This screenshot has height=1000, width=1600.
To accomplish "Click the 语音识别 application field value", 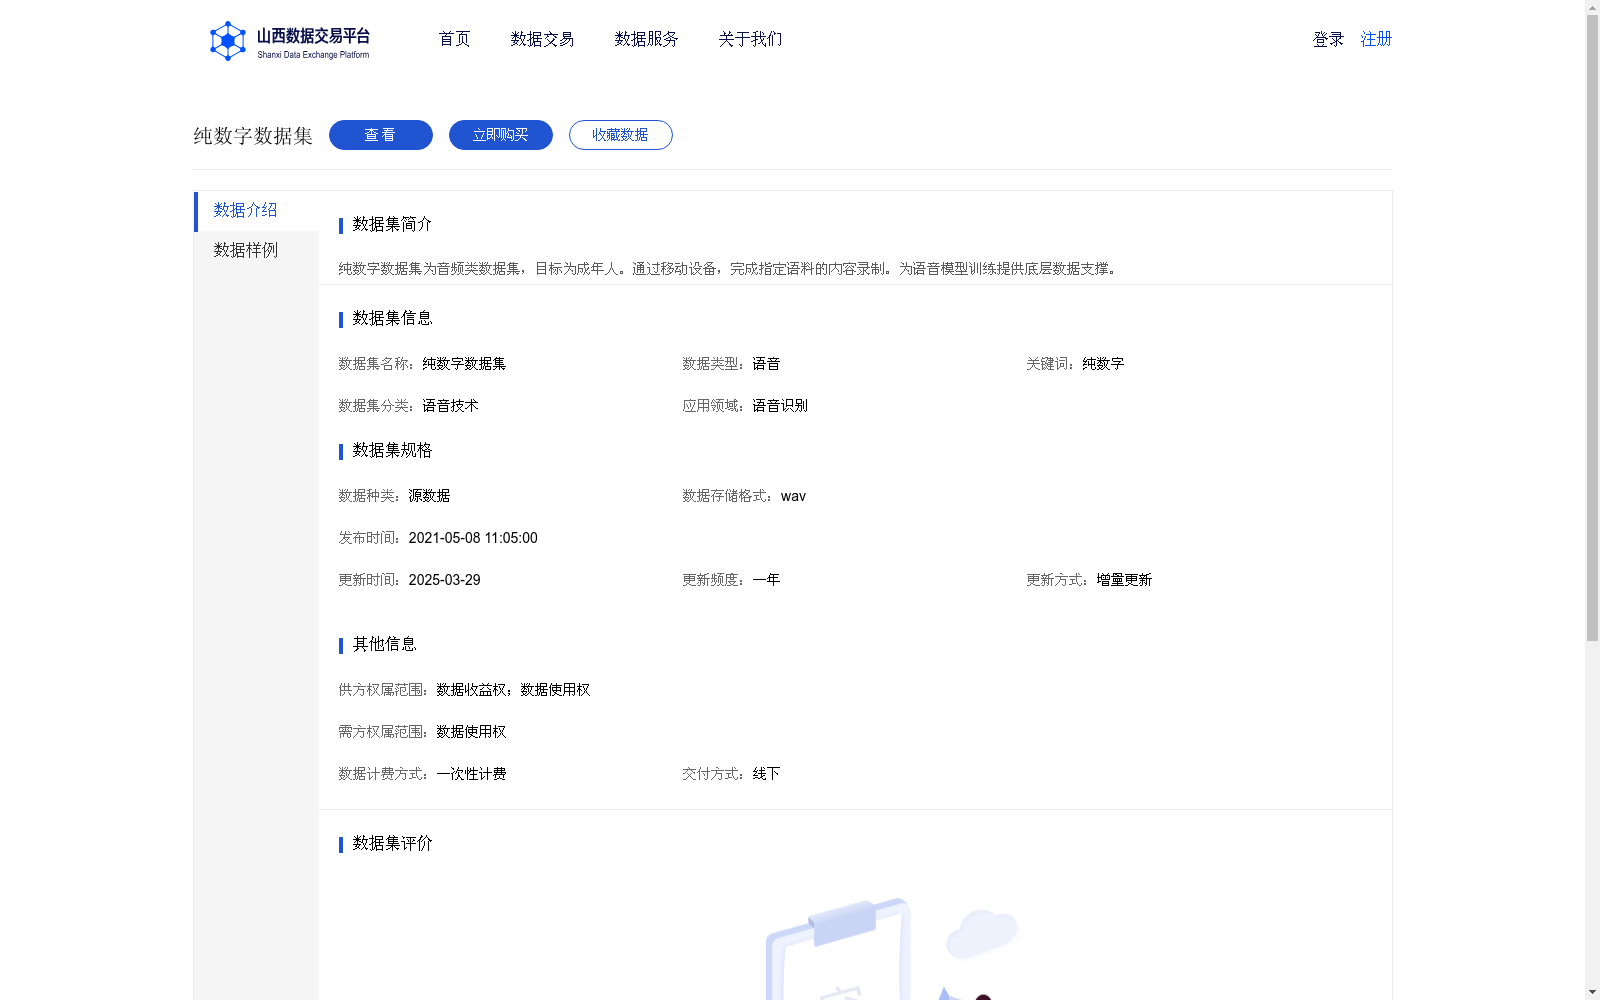I will [x=780, y=406].
